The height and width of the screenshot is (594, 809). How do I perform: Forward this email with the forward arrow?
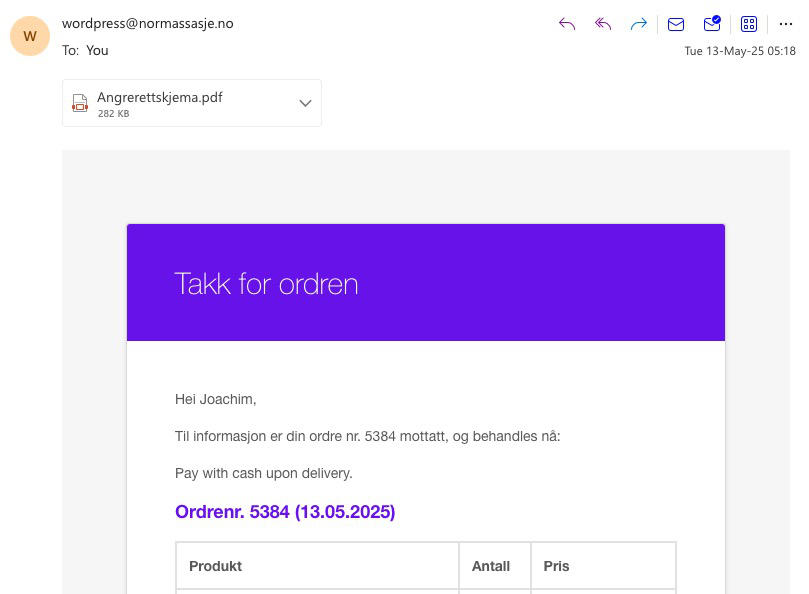[639, 24]
